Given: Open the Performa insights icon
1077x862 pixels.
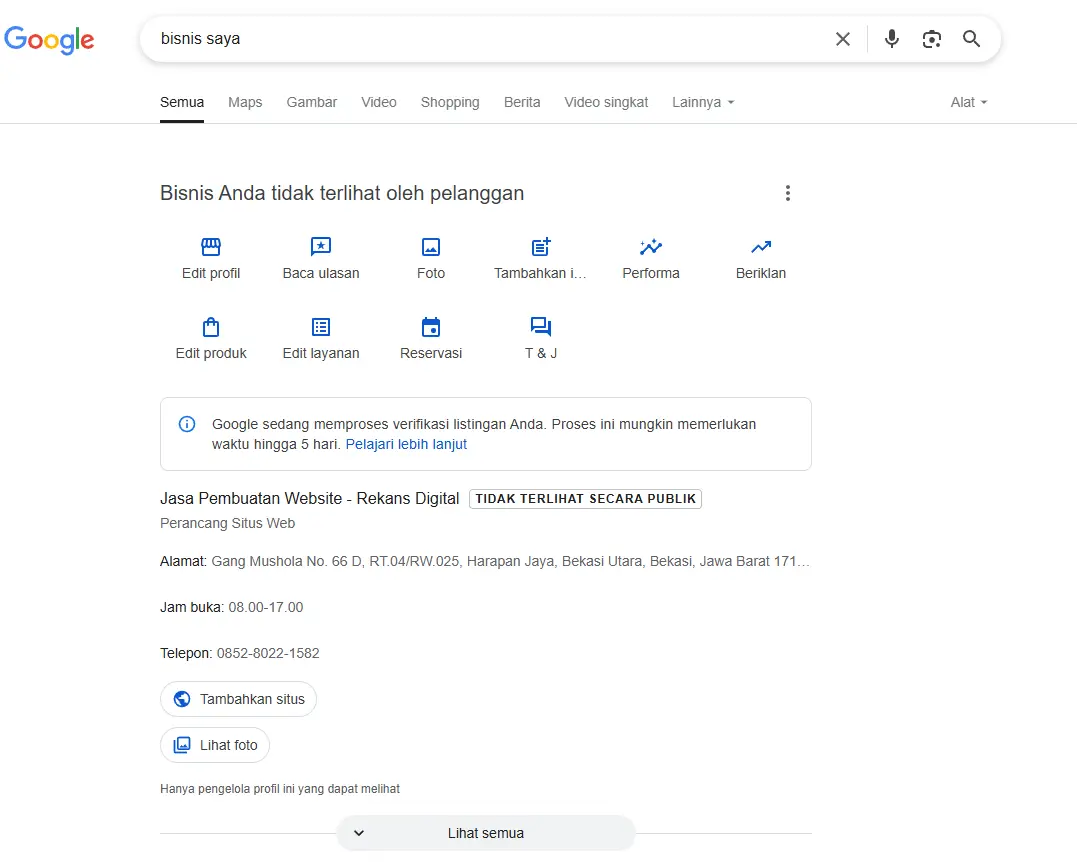Looking at the screenshot, I should click(x=650, y=247).
